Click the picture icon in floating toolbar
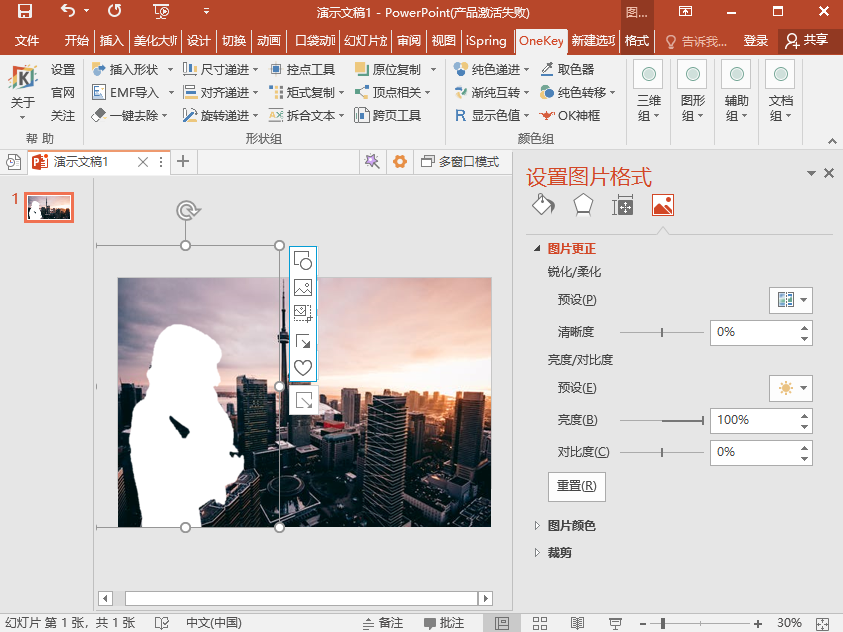 point(303,288)
